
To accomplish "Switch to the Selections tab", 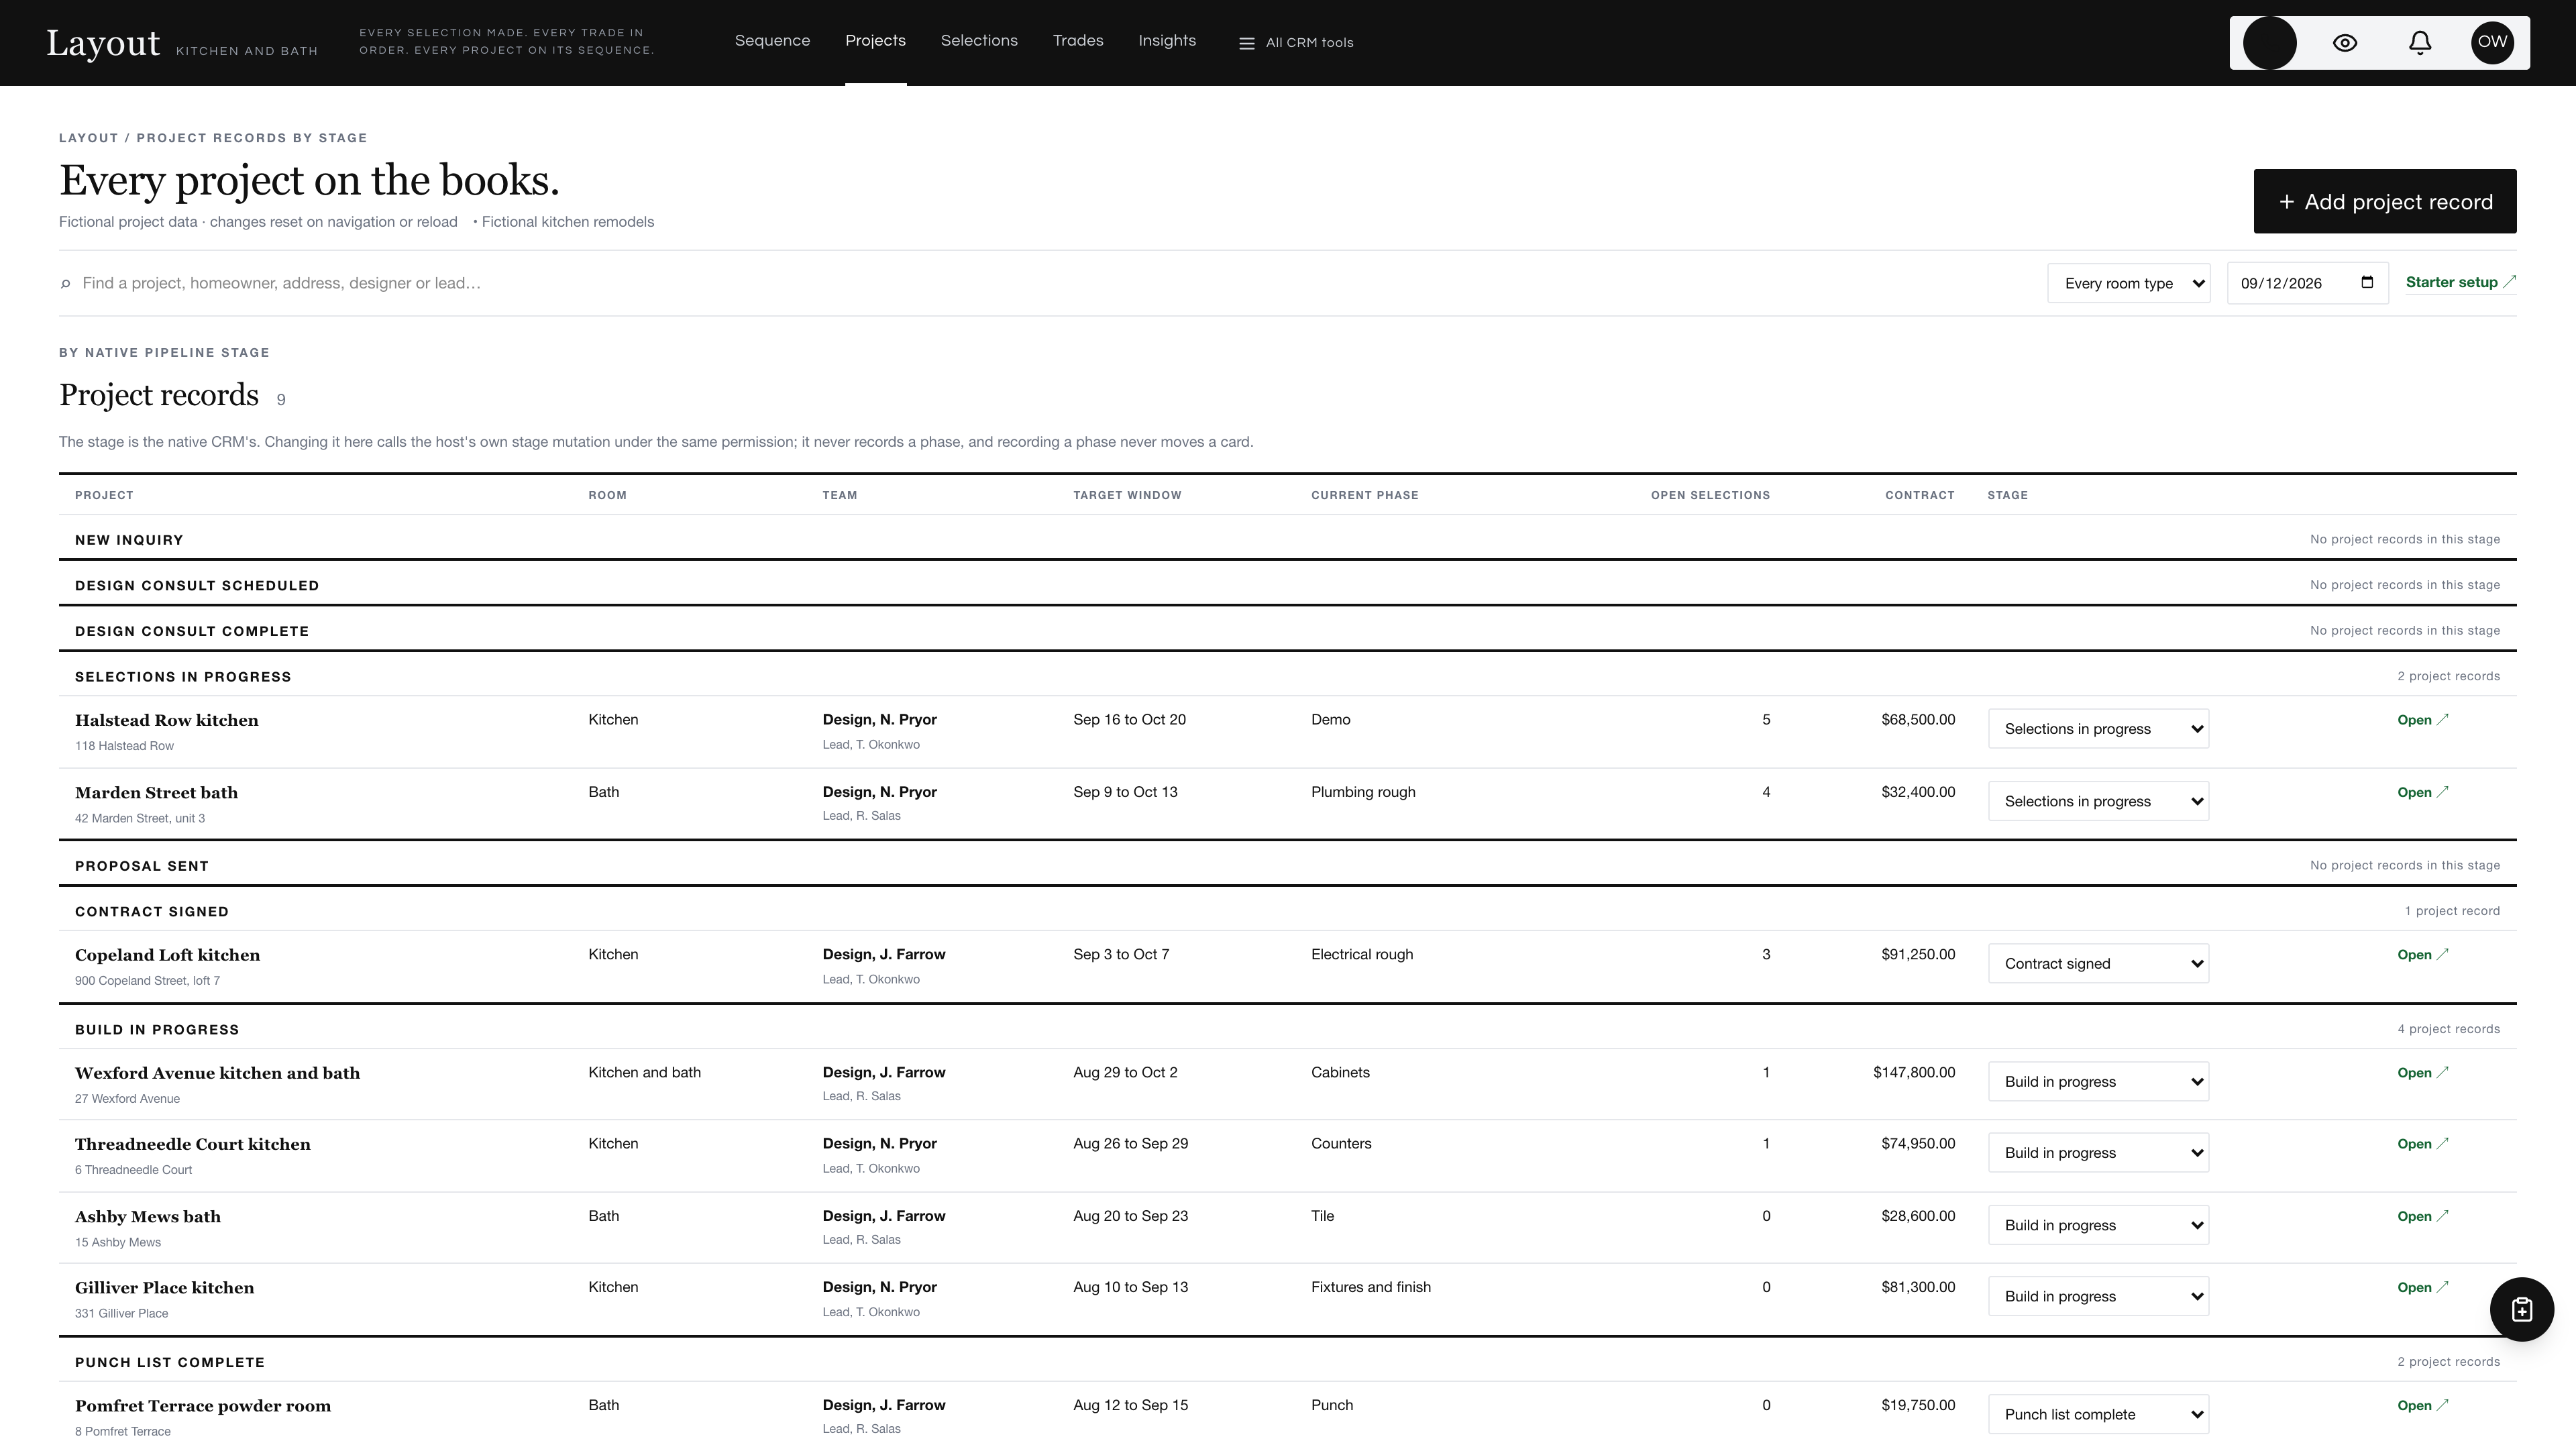I will click(979, 41).
